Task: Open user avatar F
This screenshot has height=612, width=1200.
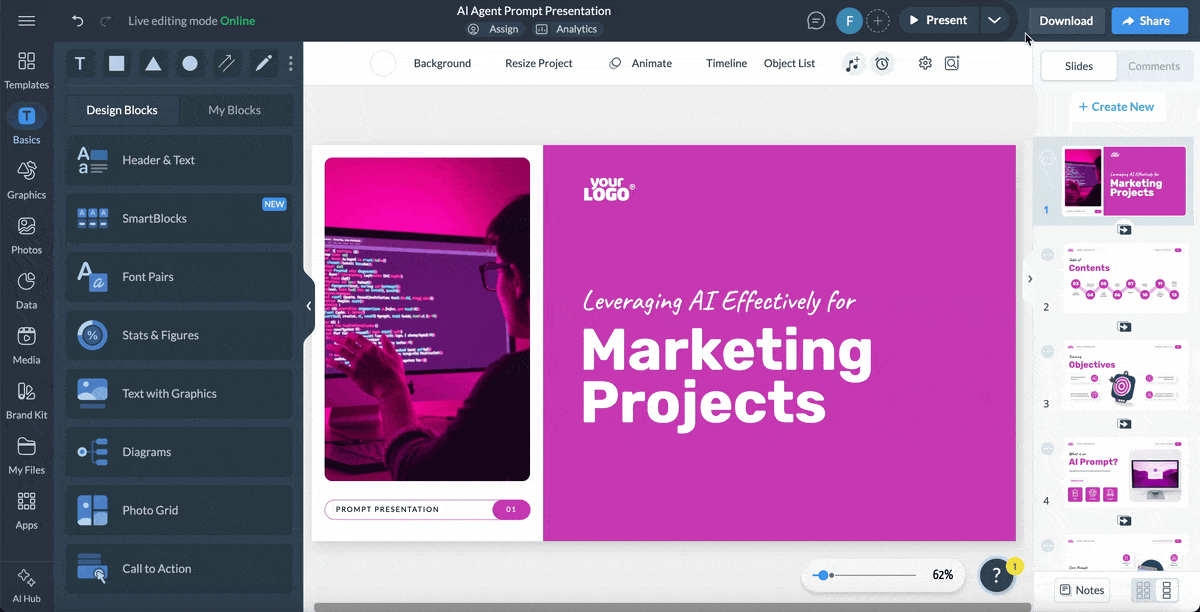Action: point(849,21)
